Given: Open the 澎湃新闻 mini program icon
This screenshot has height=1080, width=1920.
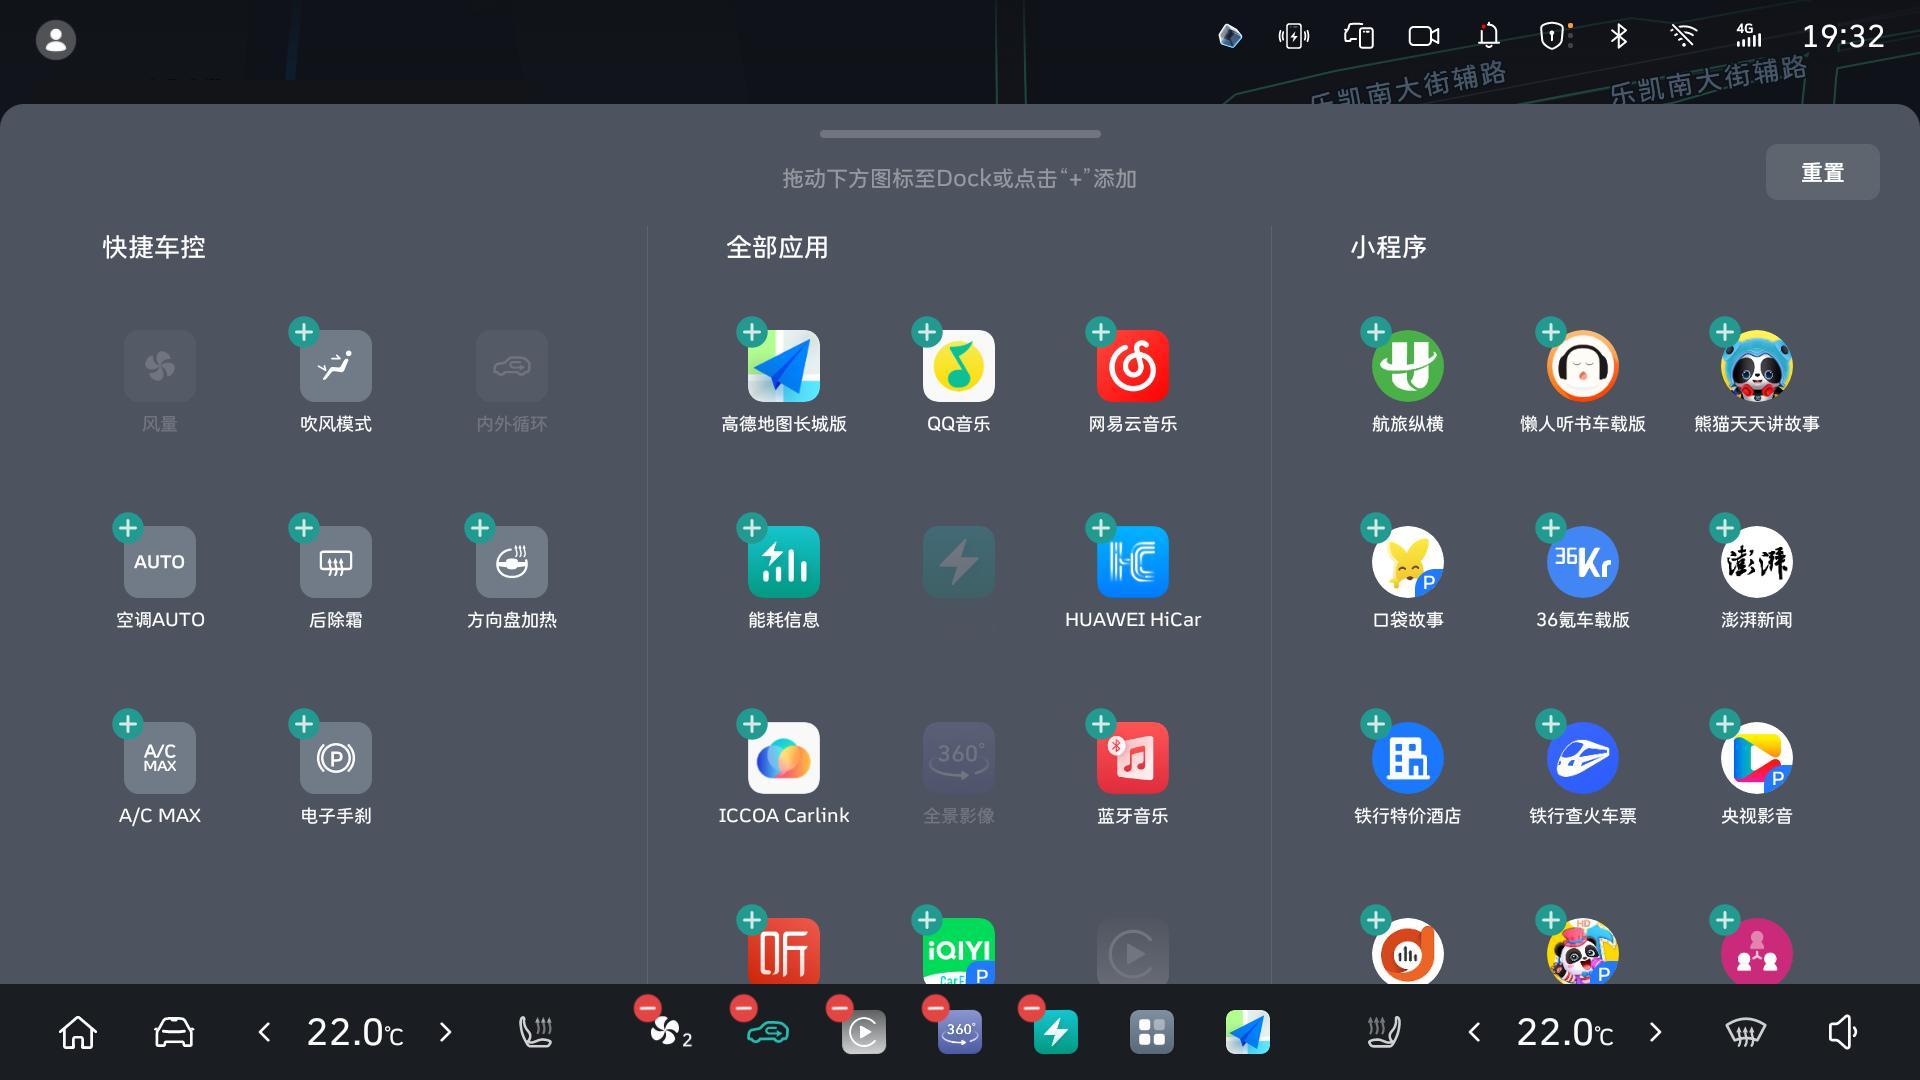Looking at the screenshot, I should tap(1756, 562).
